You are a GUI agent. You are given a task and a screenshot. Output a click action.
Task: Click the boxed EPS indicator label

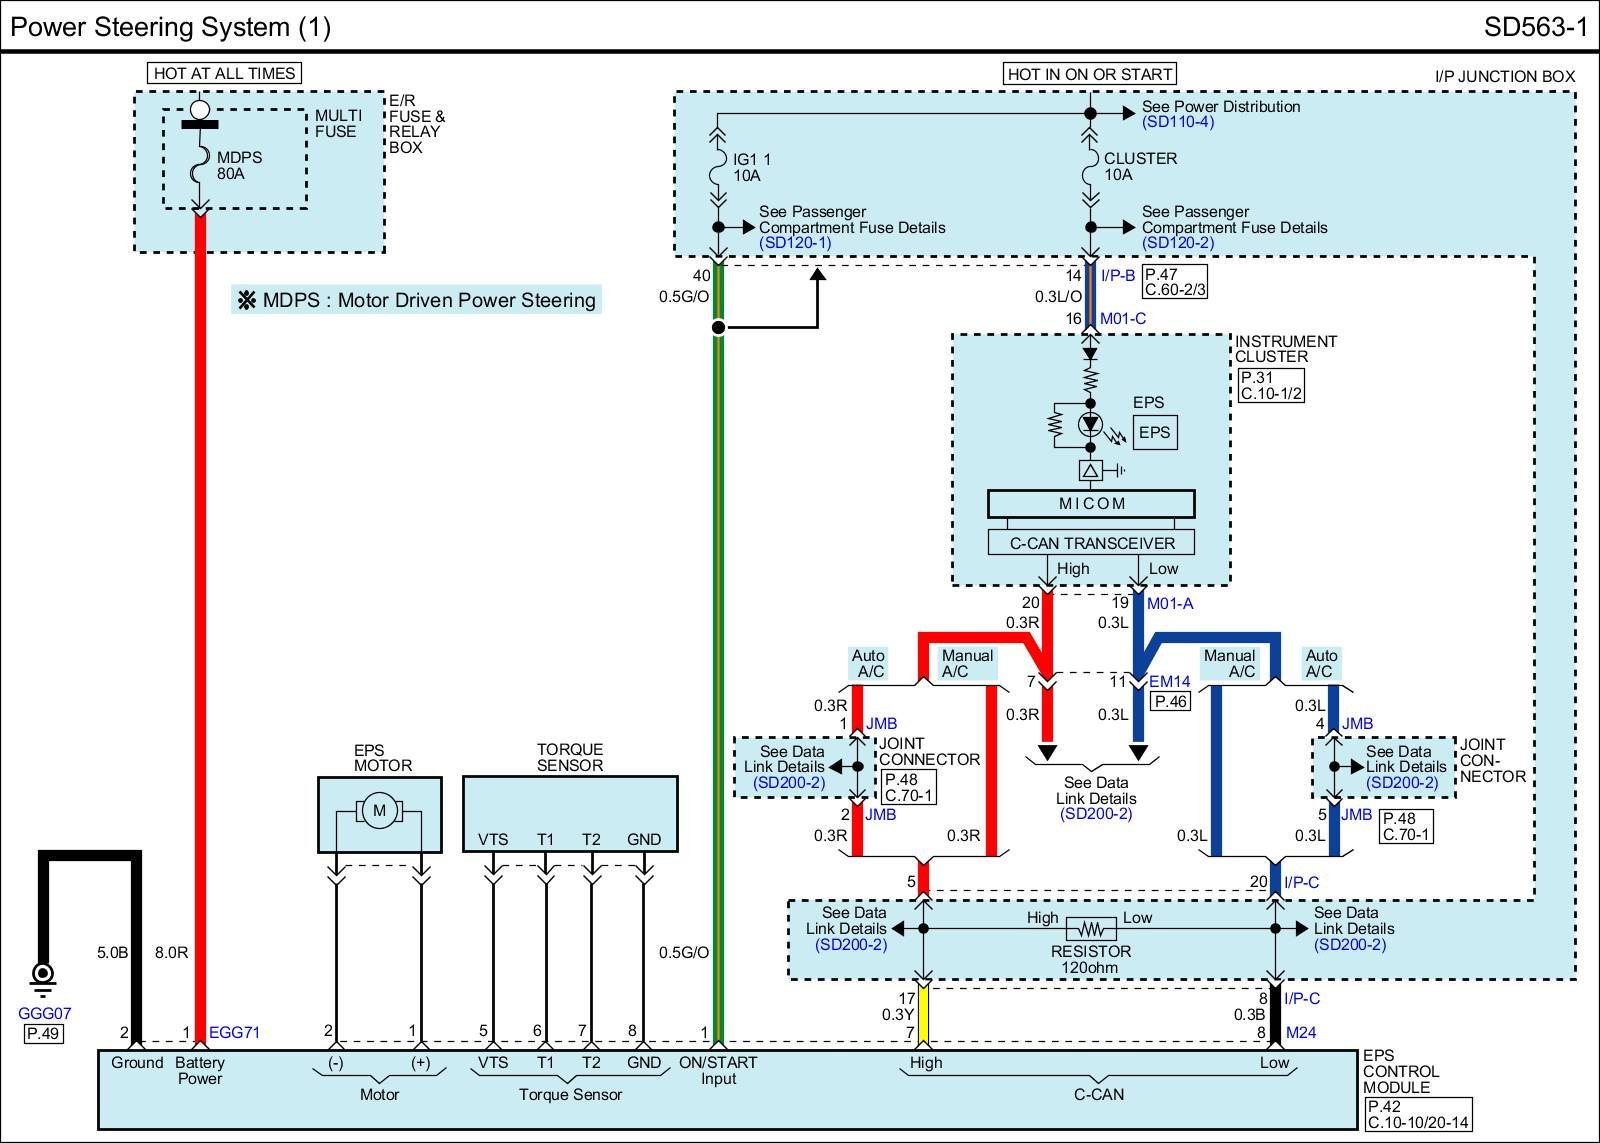click(1154, 433)
